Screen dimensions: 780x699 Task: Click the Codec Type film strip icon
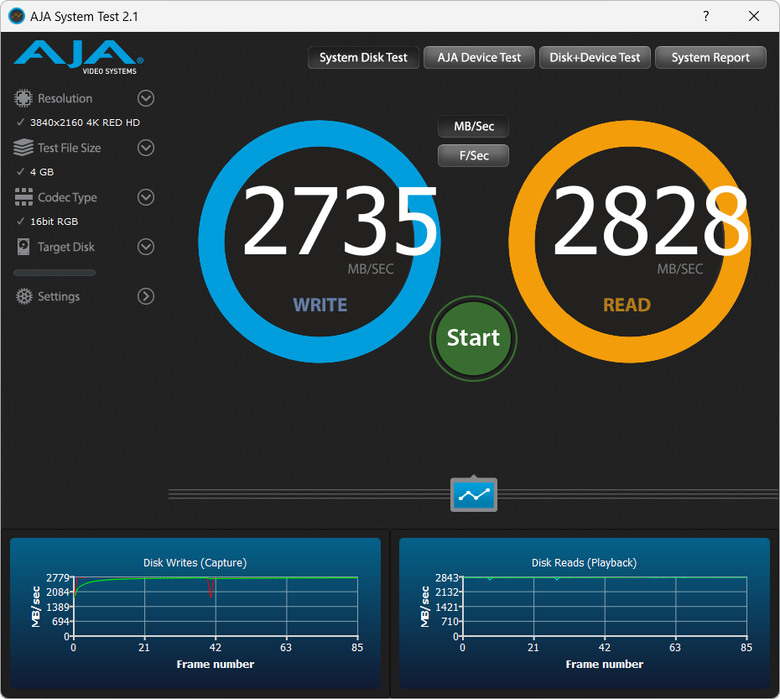click(23, 197)
